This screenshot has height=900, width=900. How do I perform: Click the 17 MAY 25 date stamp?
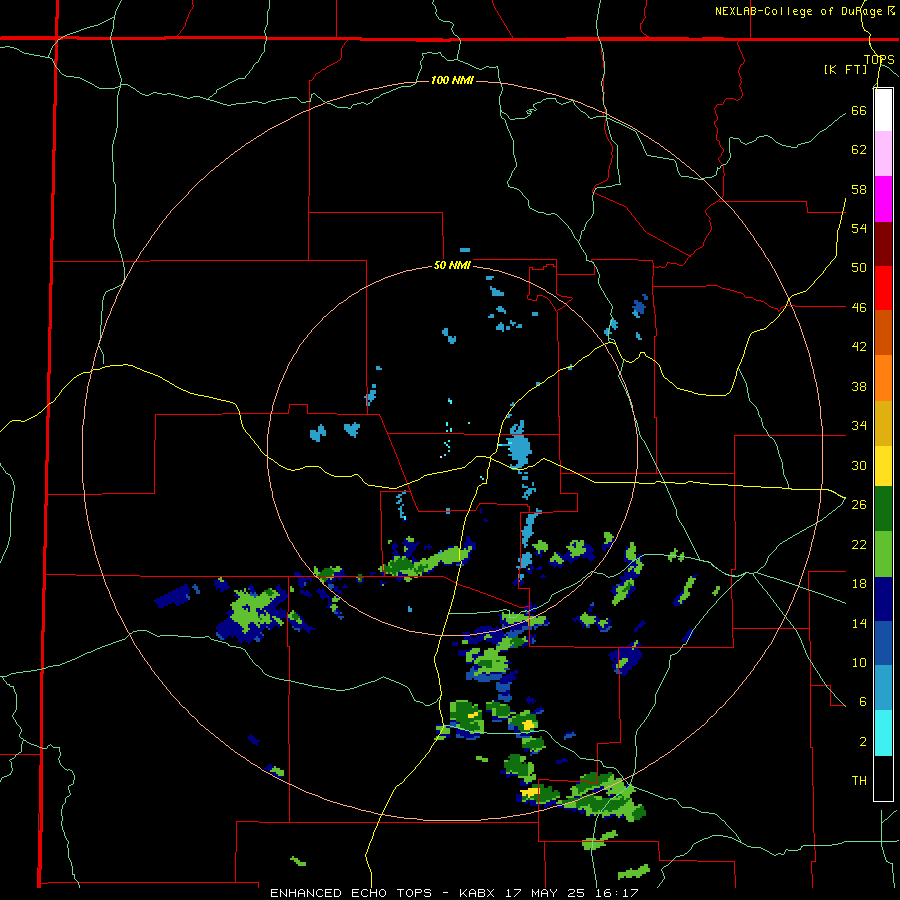click(x=545, y=893)
